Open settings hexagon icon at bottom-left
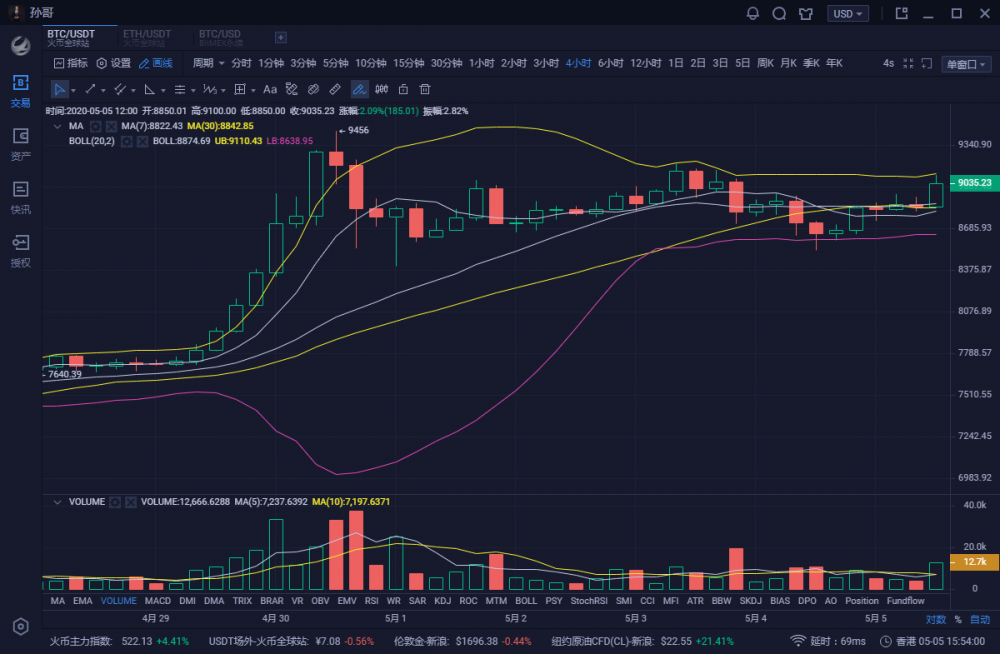 click(x=20, y=626)
